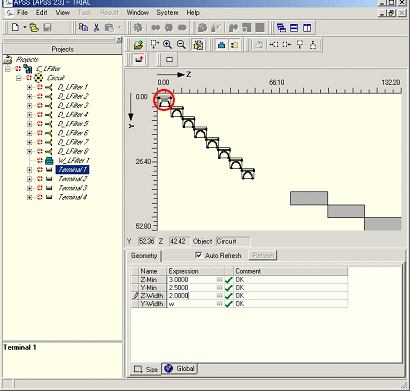Click the Tile windows vertically icon
The image size is (410, 391).
(x=307, y=28)
